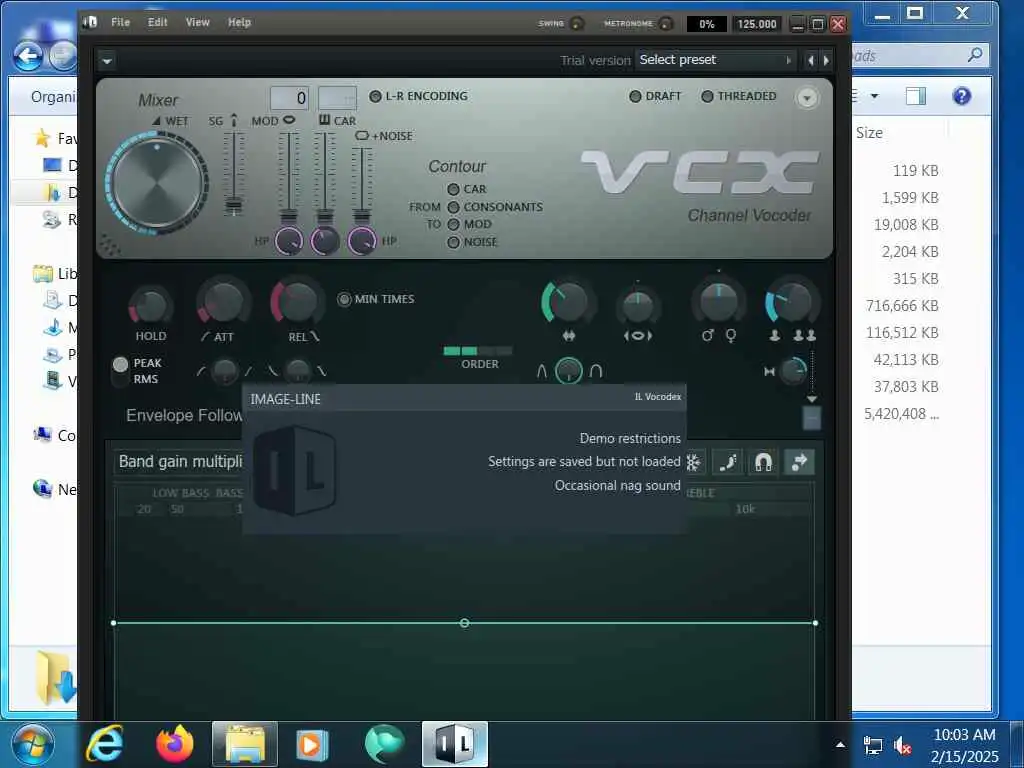The image size is (1024, 768).
Task: Open the Select preset dropdown
Action: tap(716, 60)
